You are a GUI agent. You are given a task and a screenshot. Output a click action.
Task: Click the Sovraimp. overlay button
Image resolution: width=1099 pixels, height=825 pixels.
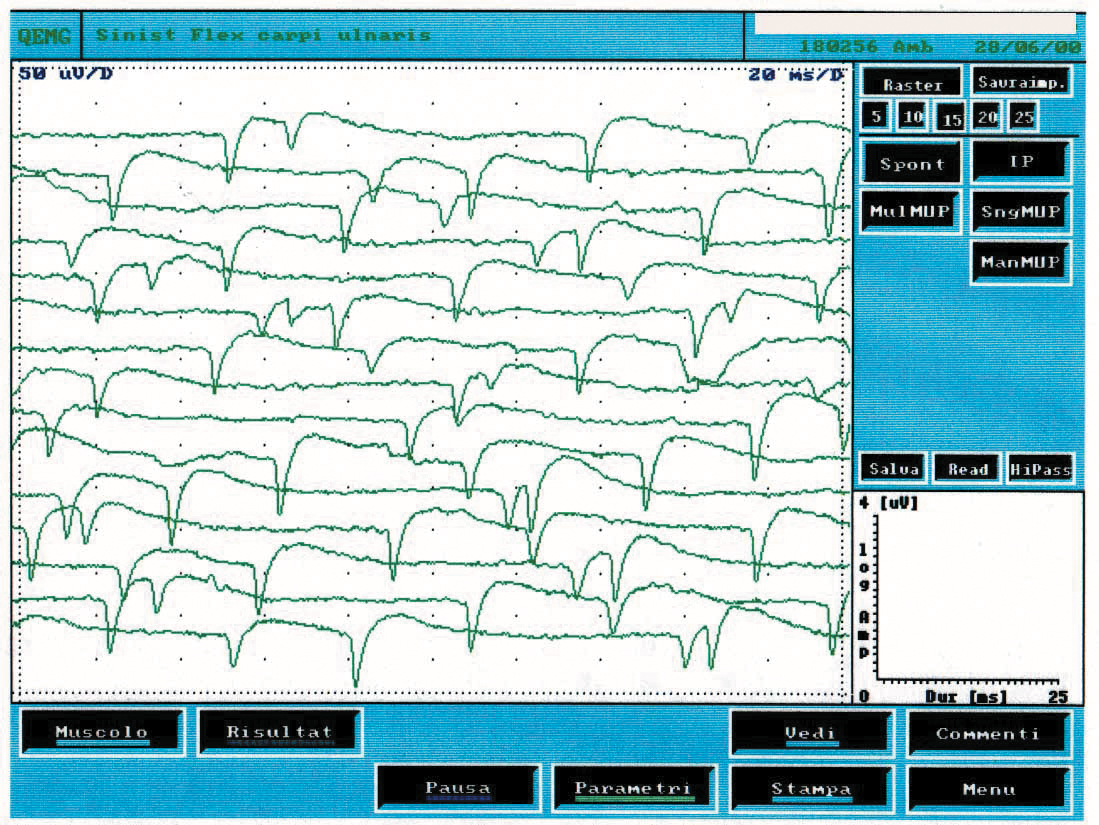(x=1021, y=83)
